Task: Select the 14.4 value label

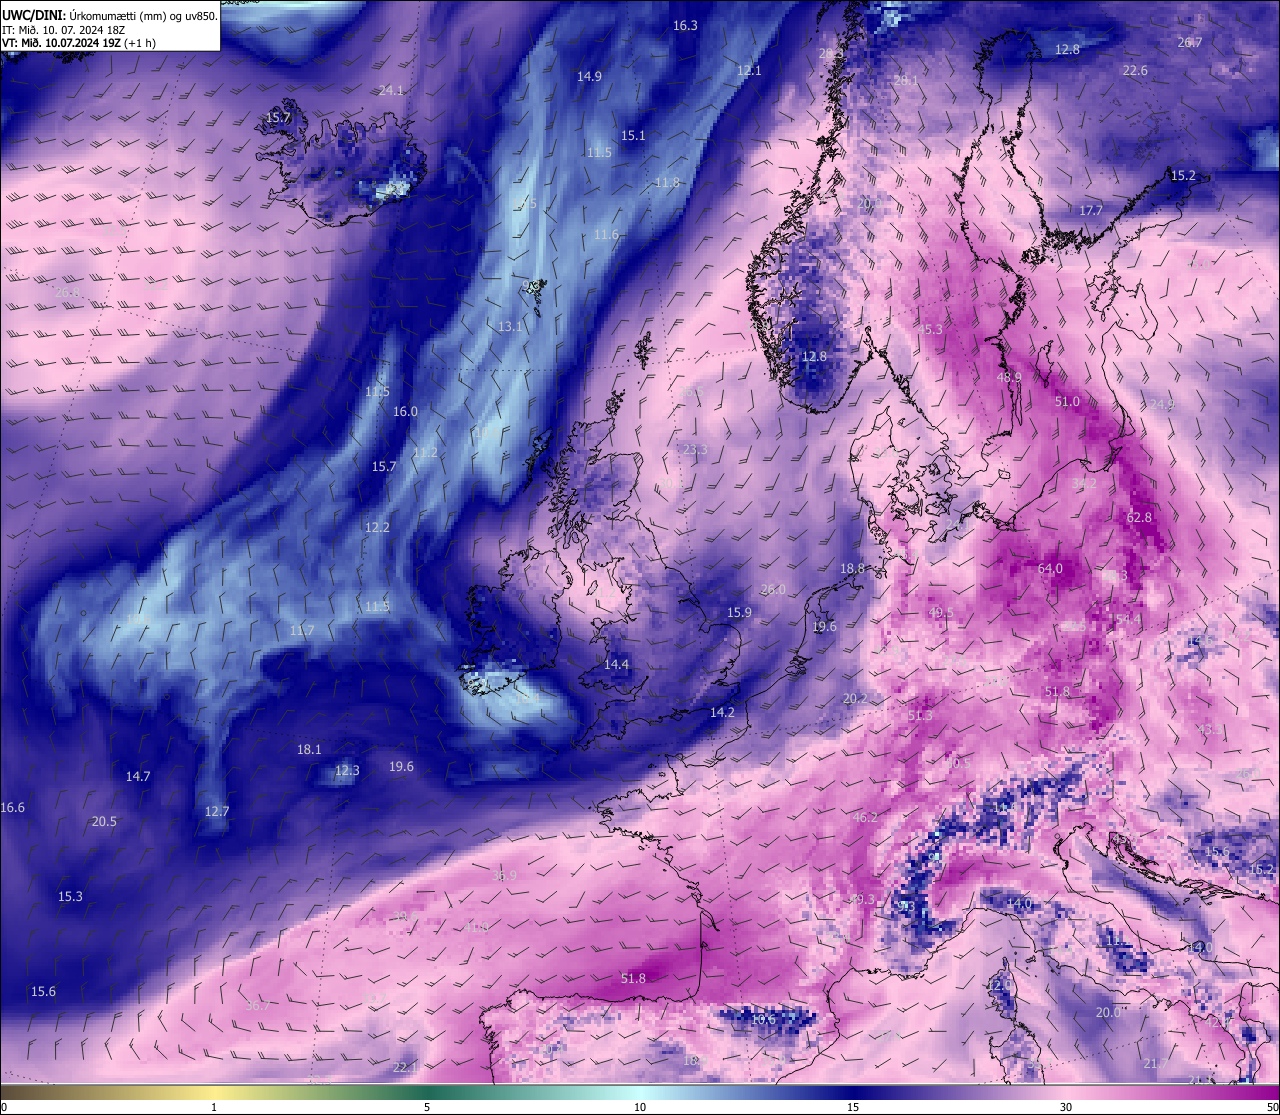Action: pyautogui.click(x=617, y=665)
